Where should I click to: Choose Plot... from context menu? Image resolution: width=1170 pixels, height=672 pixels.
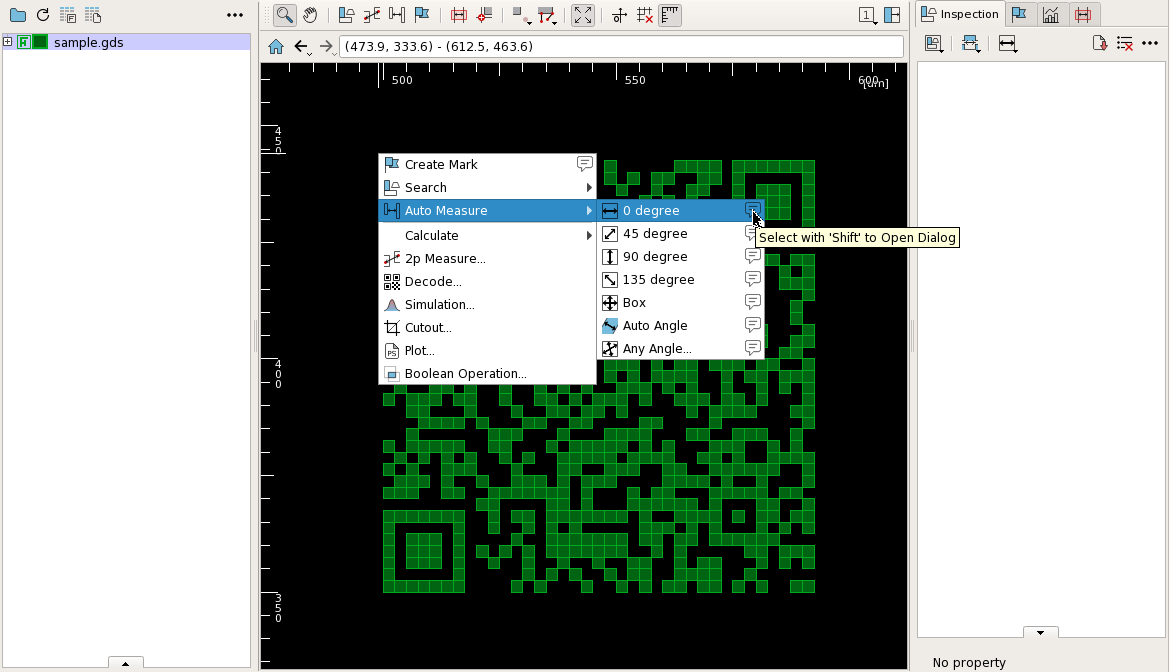(x=488, y=351)
